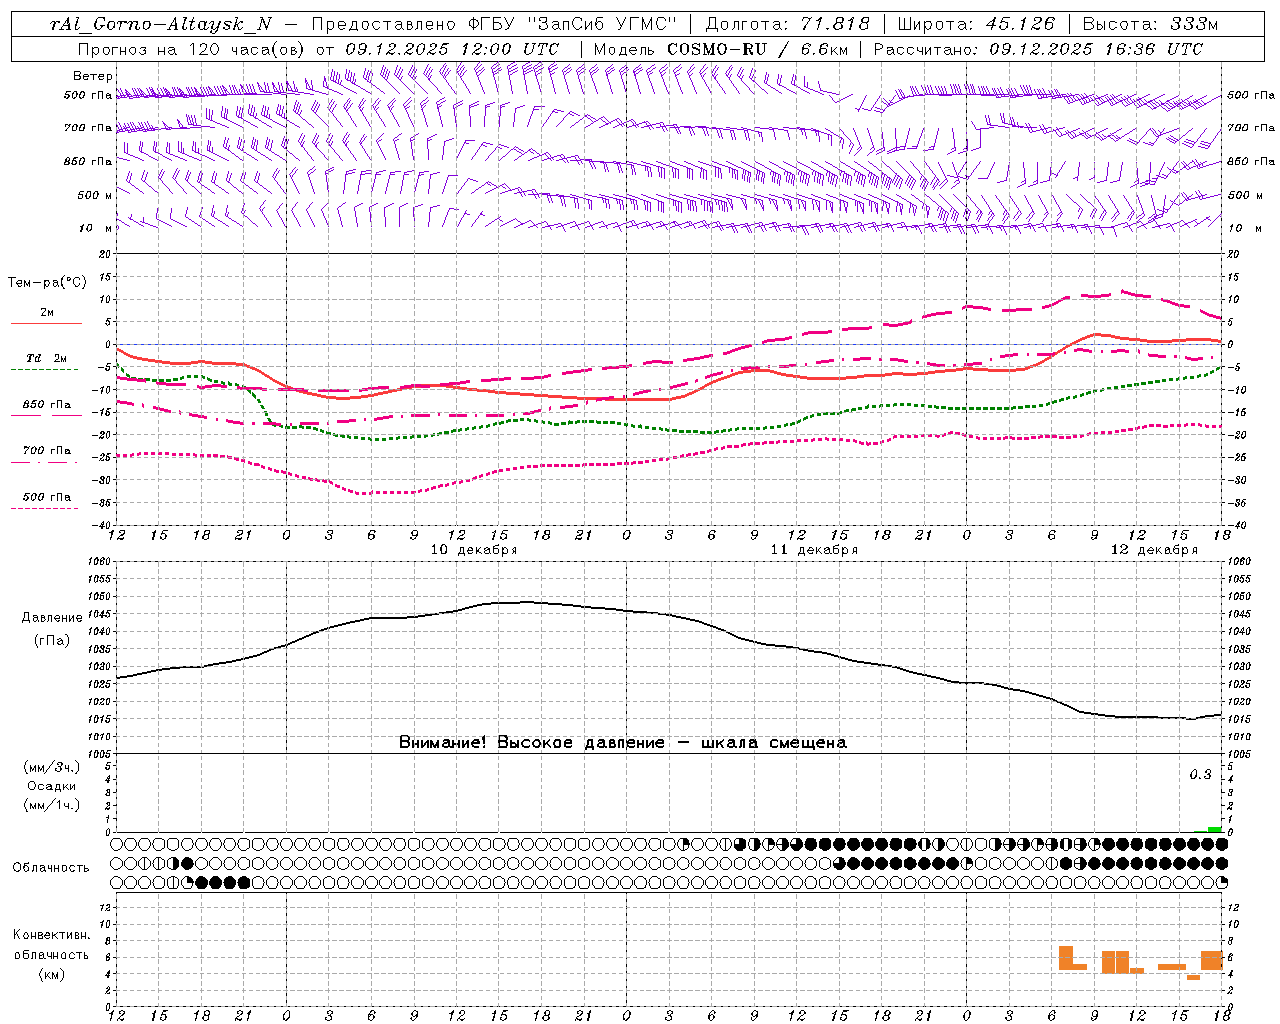Click the left '850 гПа' wind level label
This screenshot has height=1024, width=1280.
(x=88, y=161)
